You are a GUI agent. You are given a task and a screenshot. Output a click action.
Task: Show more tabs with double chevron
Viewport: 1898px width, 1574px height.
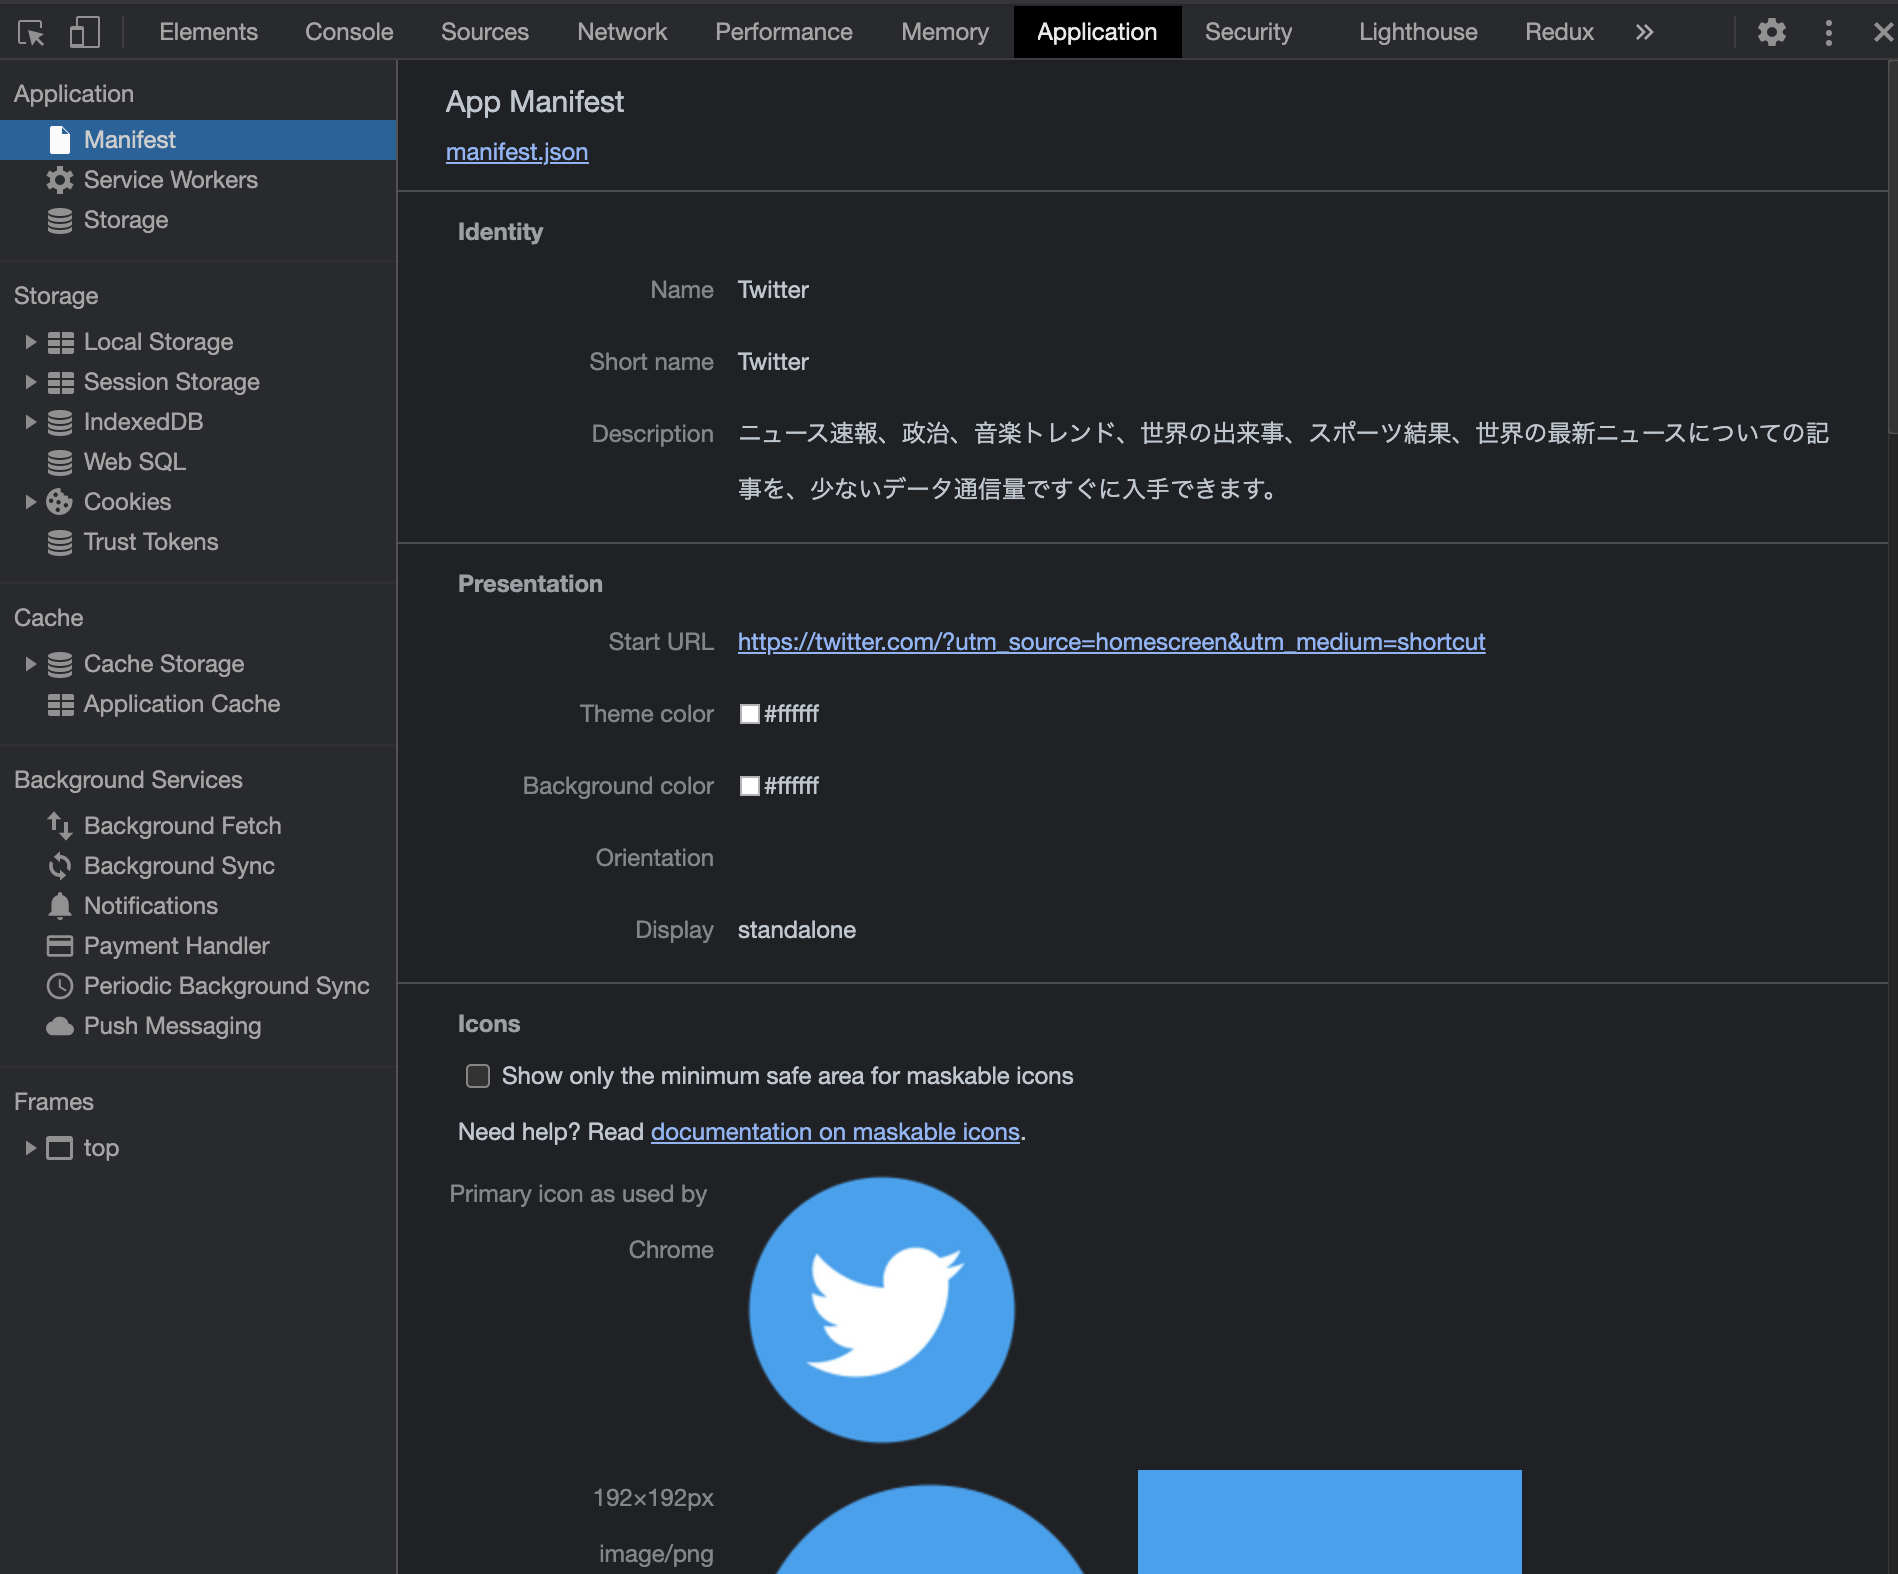point(1645,32)
